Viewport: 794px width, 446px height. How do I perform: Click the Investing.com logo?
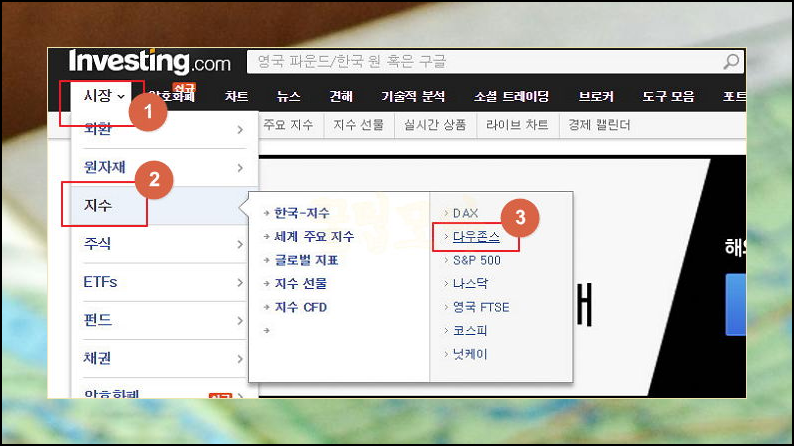(x=150, y=61)
